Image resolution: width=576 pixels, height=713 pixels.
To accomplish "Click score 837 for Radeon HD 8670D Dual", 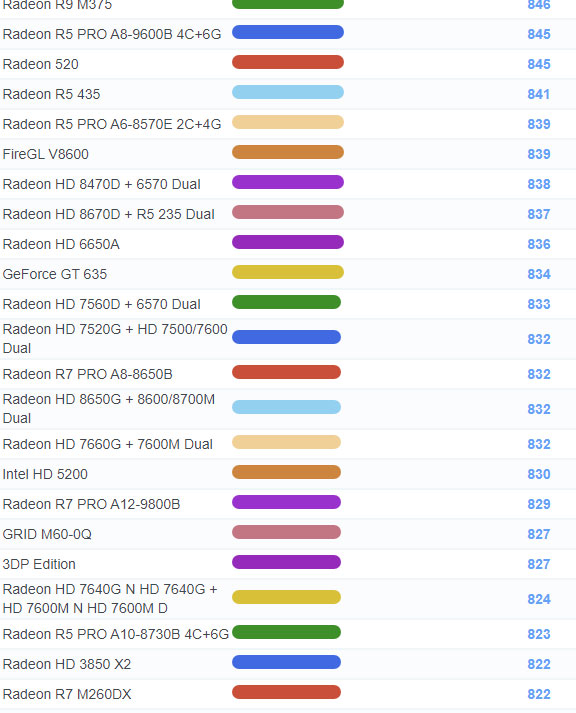I will coord(539,214).
